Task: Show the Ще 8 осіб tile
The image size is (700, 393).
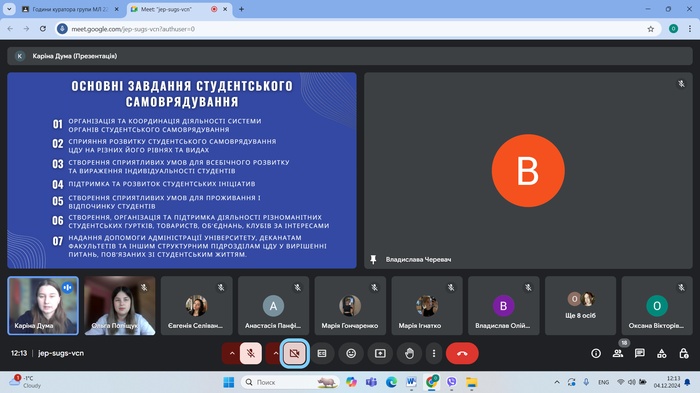Action: pos(580,305)
